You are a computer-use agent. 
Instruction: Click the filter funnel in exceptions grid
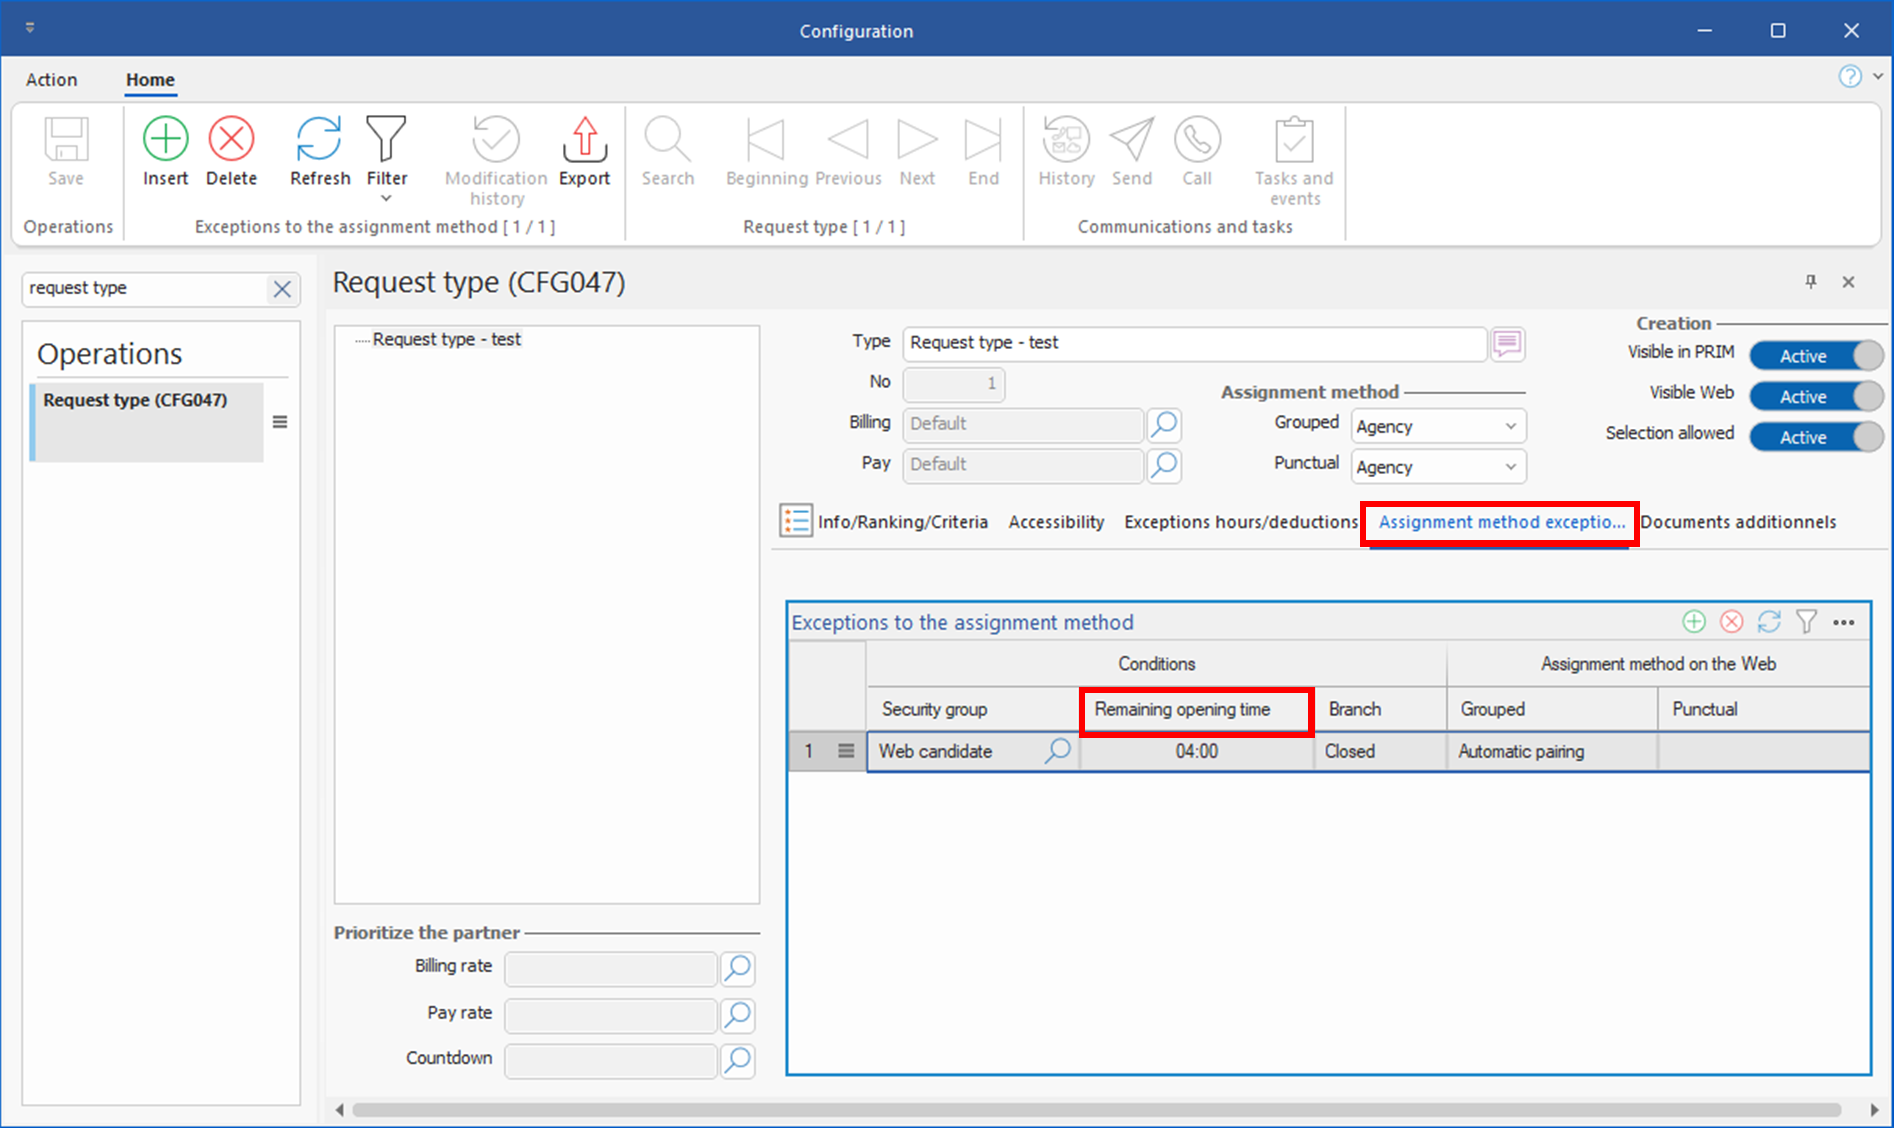click(x=1806, y=622)
